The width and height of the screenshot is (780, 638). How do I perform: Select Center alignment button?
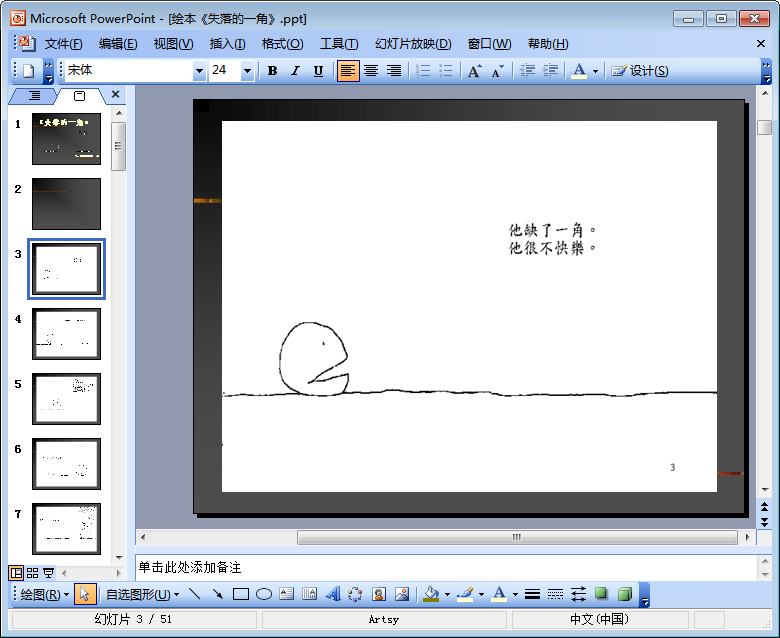pos(371,71)
